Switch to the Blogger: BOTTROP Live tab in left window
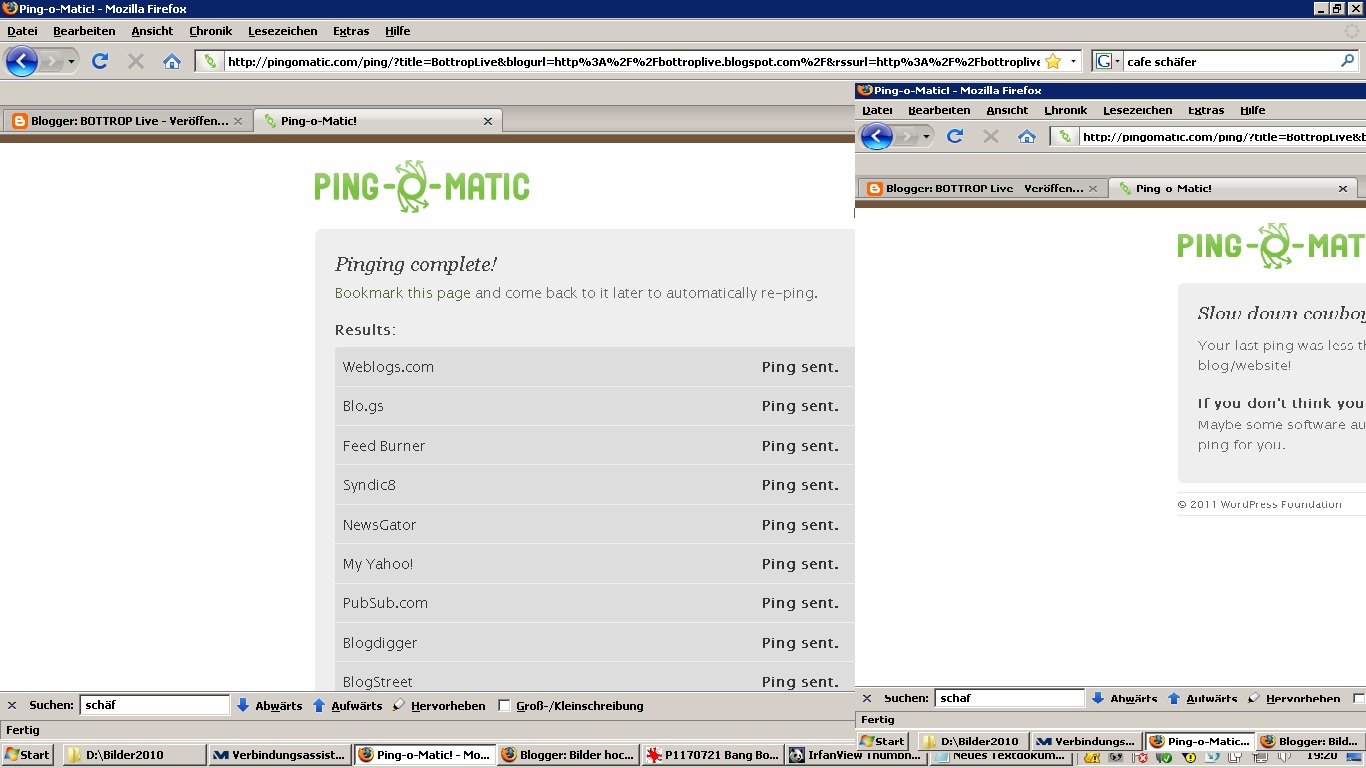The height and width of the screenshot is (768, 1366). pos(127,121)
